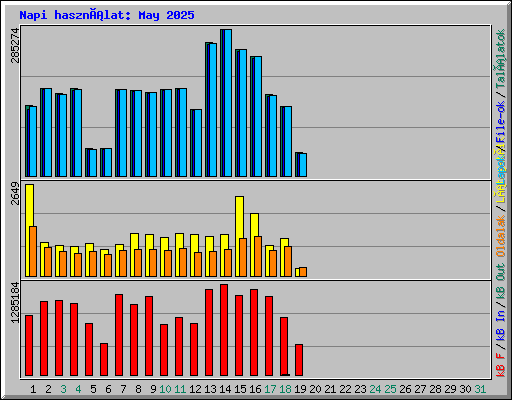This screenshot has width=512, height=400.
Task: Select day label 19 on the axis
Action: coord(300,389)
